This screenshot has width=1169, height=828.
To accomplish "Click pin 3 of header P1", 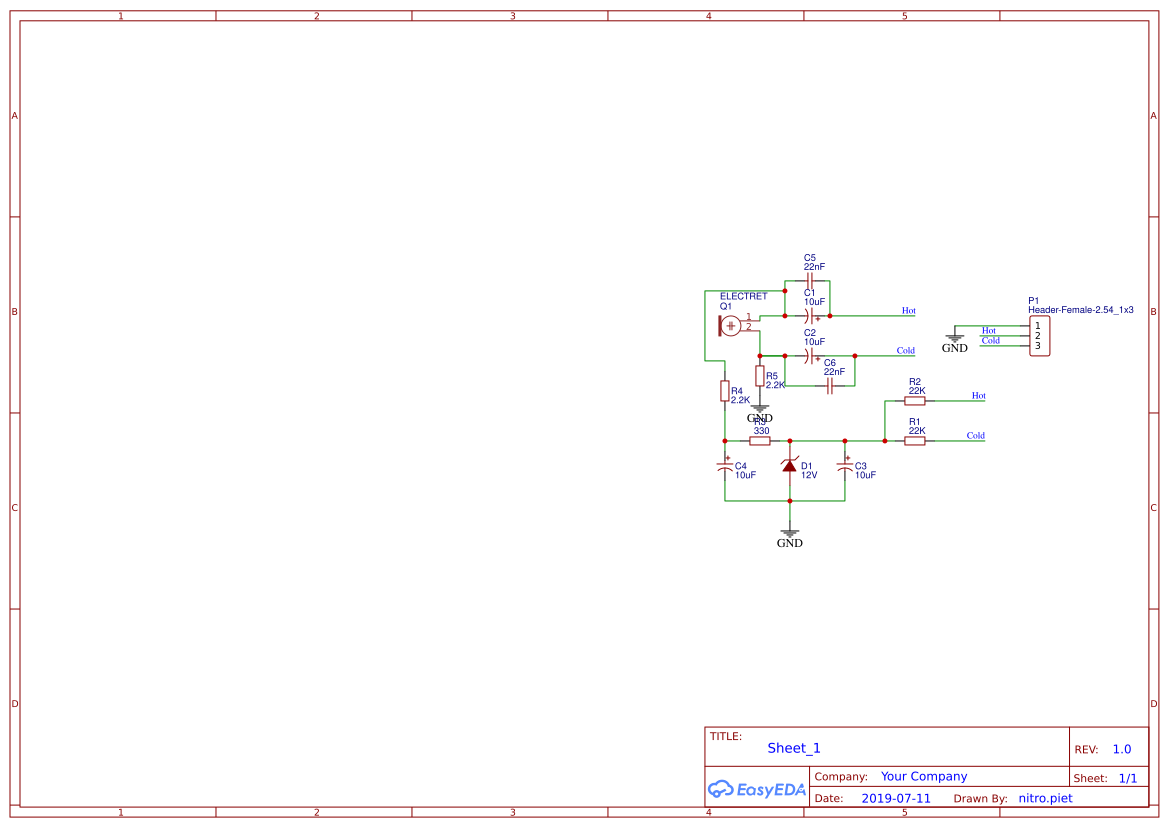I will pos(1037,346).
